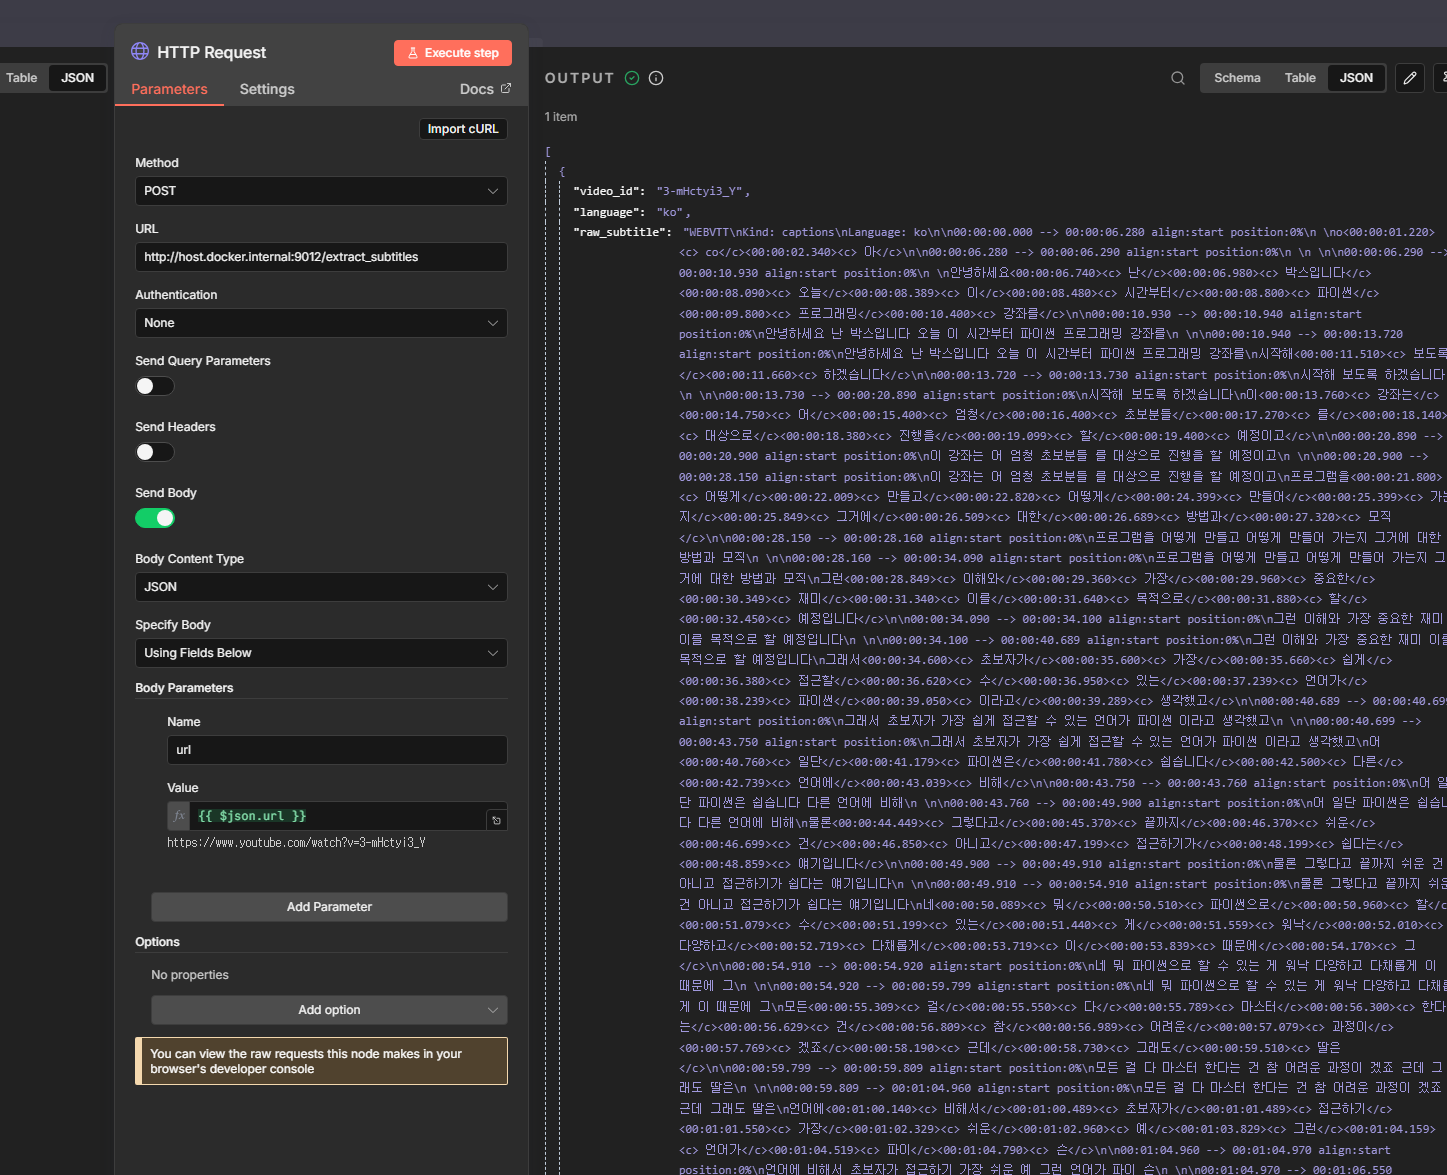Image resolution: width=1447 pixels, height=1175 pixels.
Task: Toggle Send Query Parameters switch
Action: click(x=155, y=386)
